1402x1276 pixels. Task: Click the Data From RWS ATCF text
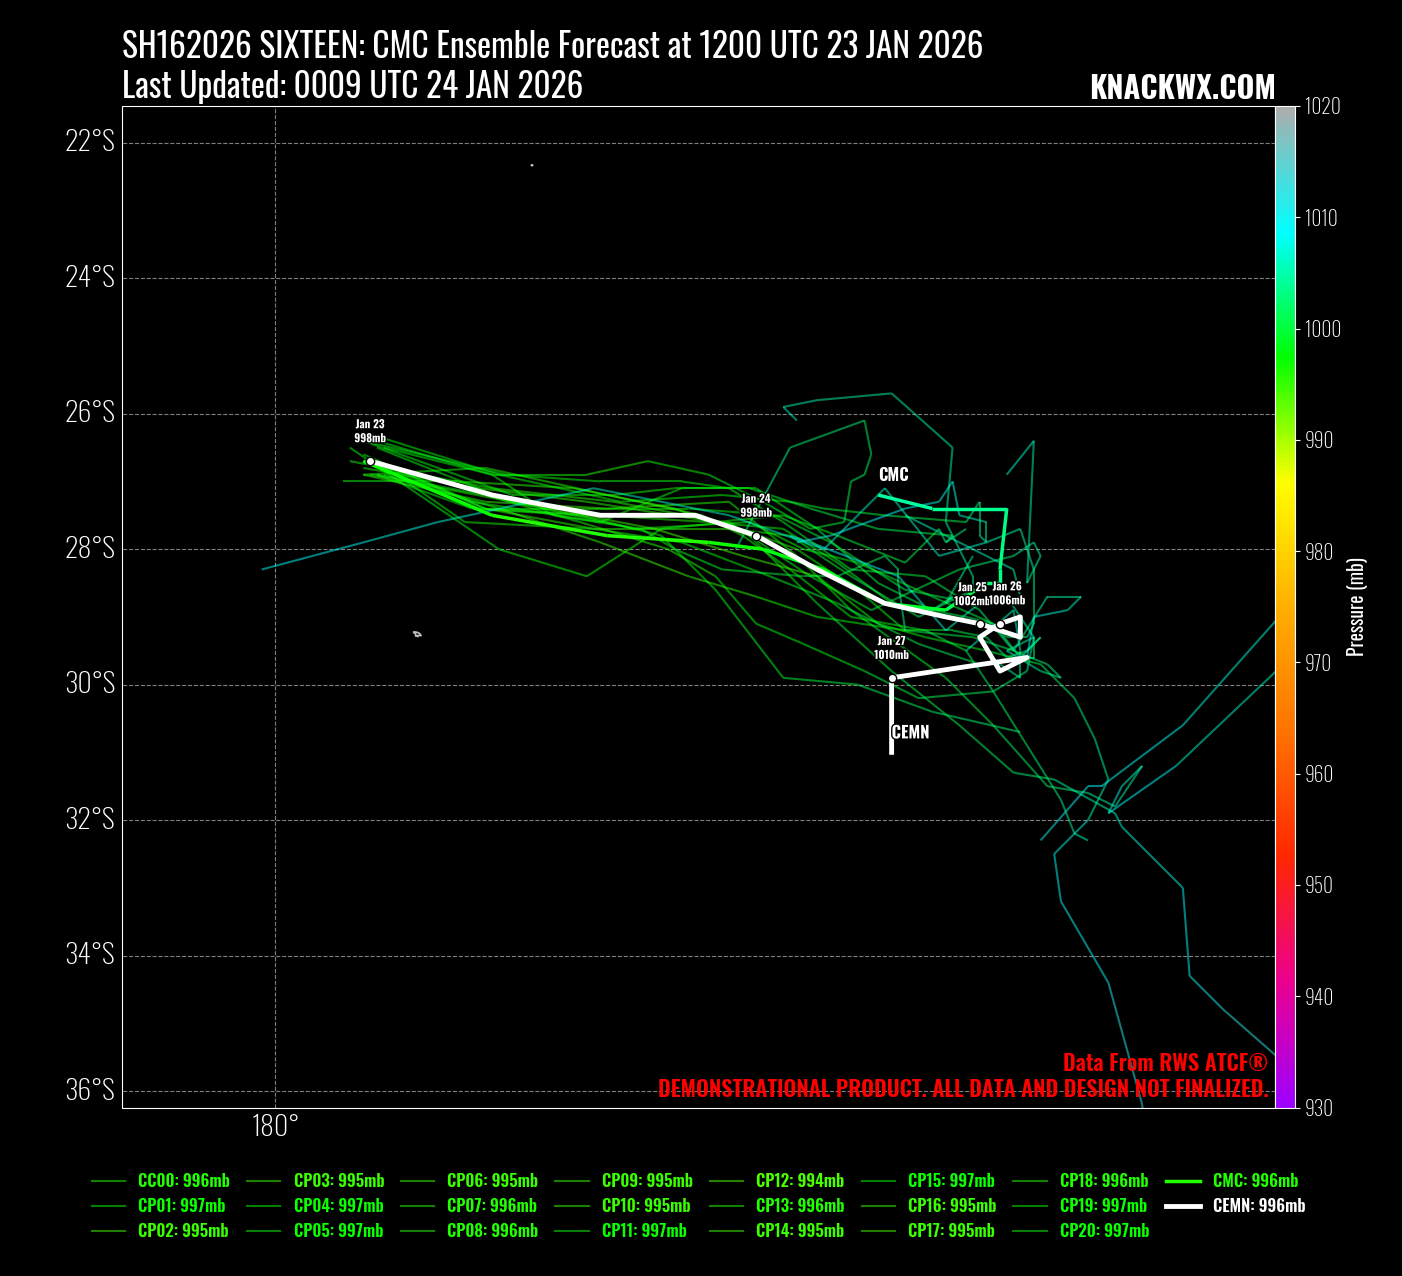[1165, 1062]
